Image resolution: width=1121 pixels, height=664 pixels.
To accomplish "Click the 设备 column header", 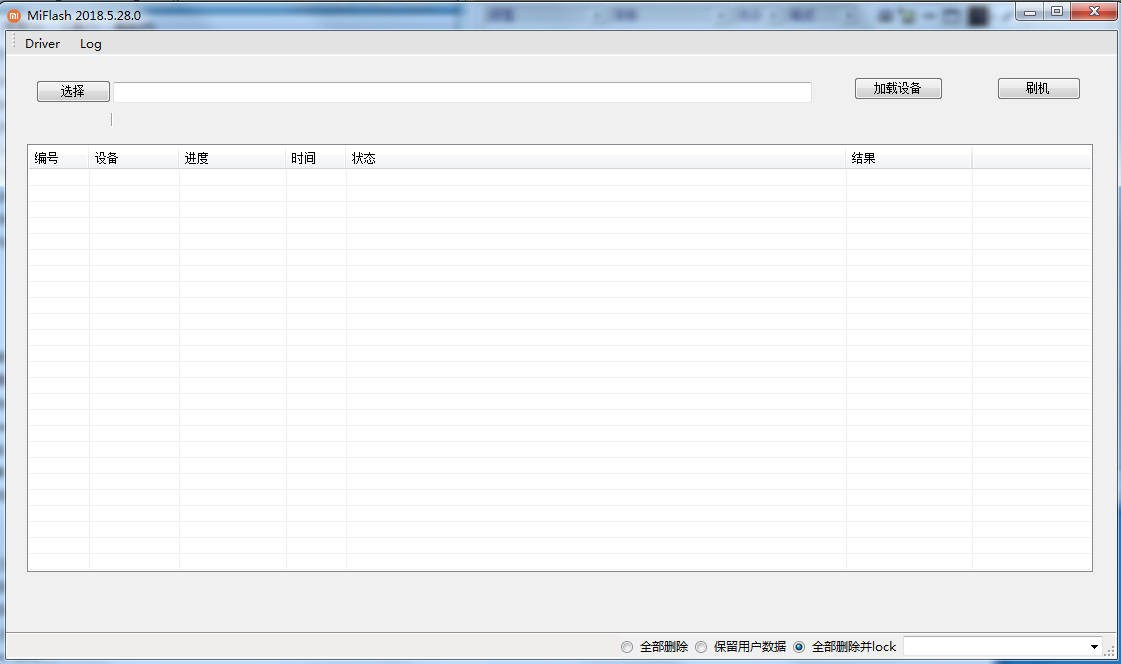I will [134, 158].
